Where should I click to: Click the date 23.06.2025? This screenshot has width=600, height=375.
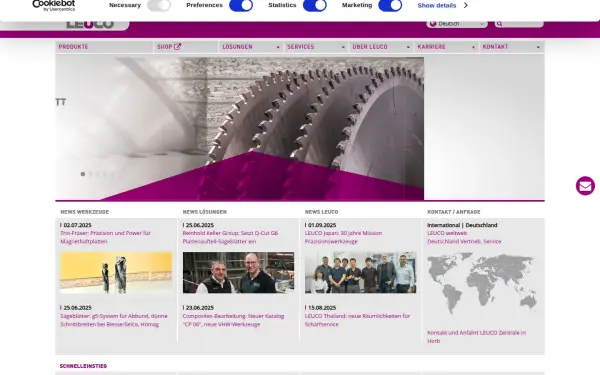click(200, 308)
